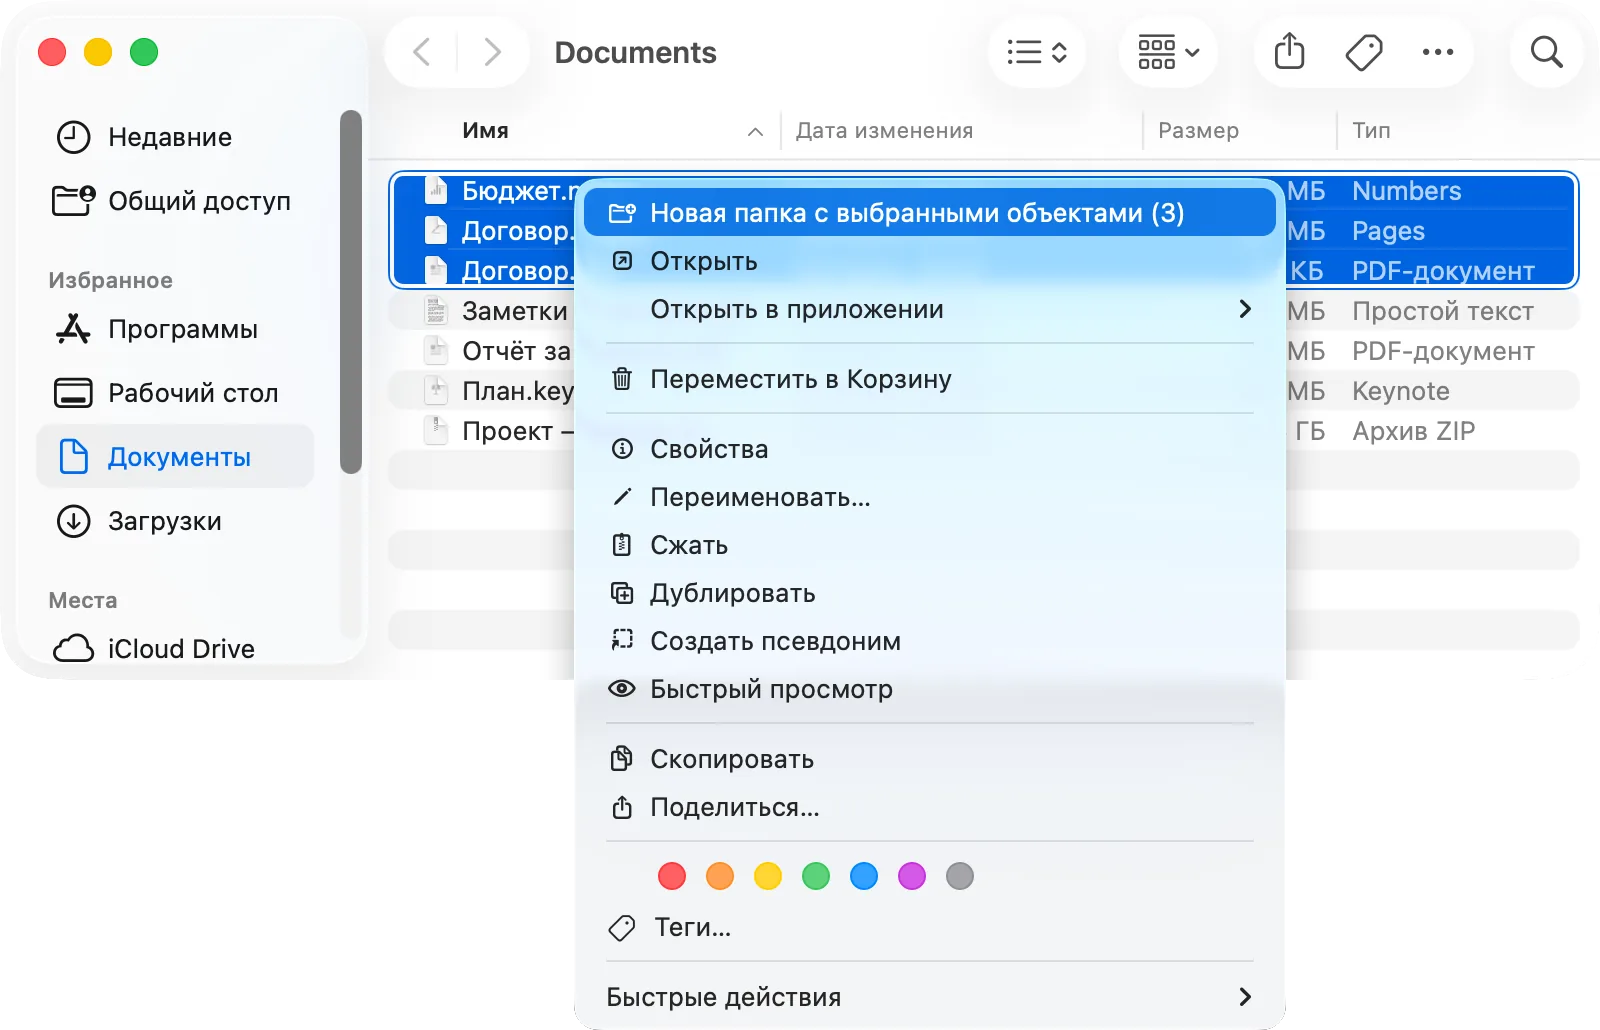This screenshot has width=1600, height=1030.
Task: Select Программы in the sidebar
Action: point(176,329)
